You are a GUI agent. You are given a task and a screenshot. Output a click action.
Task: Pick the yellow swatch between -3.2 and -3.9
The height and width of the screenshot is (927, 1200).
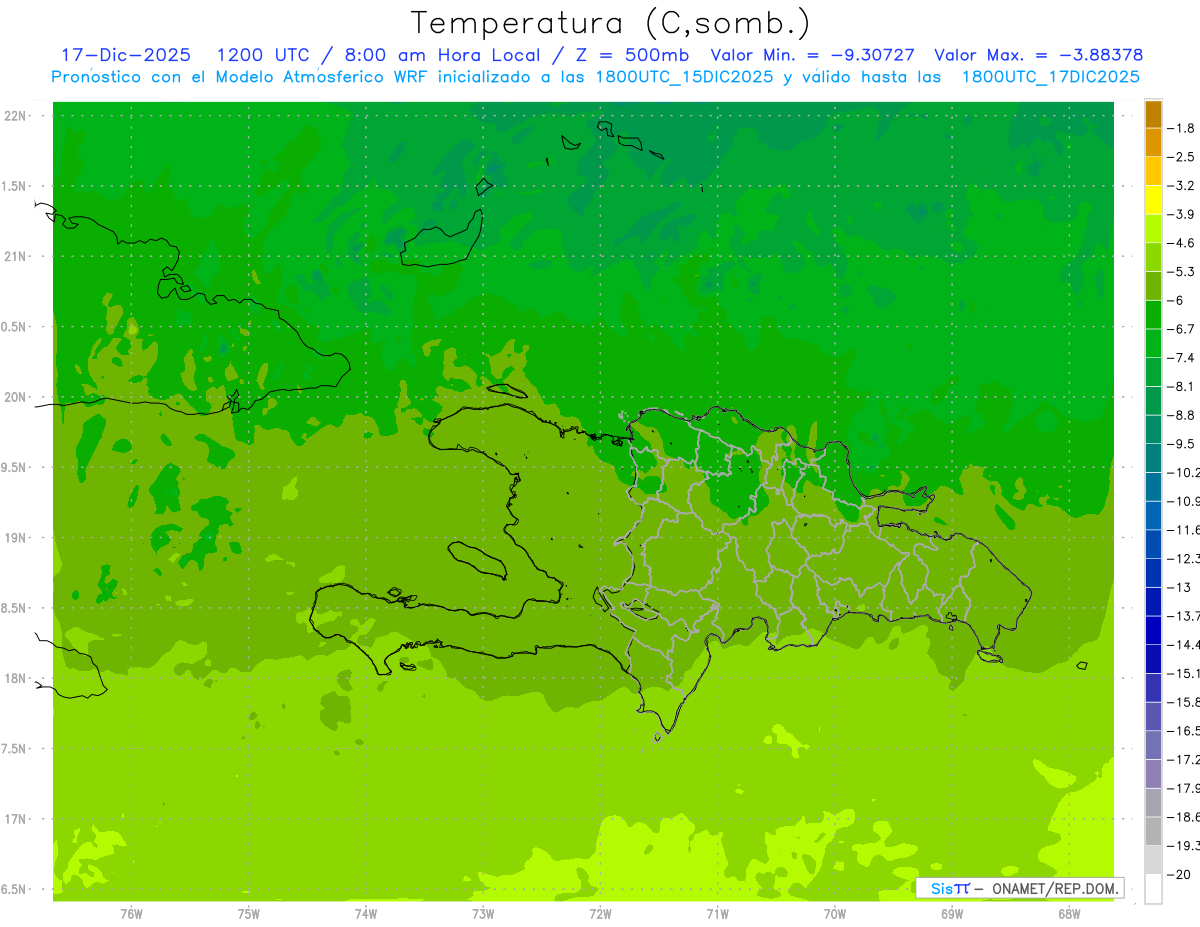[1153, 200]
